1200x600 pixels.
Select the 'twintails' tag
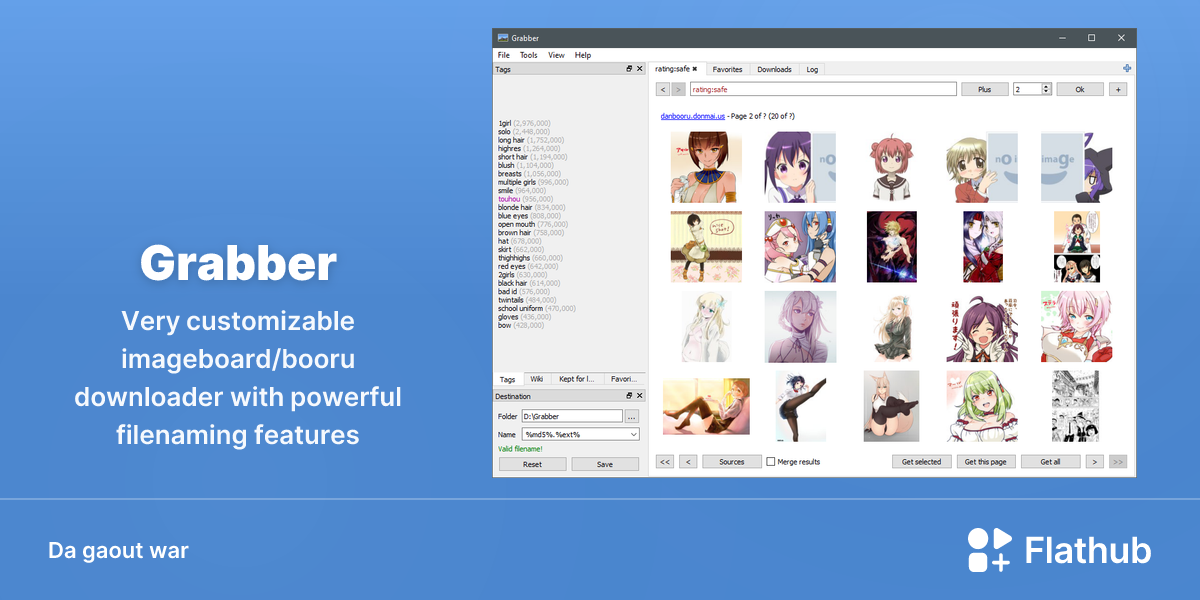512,300
